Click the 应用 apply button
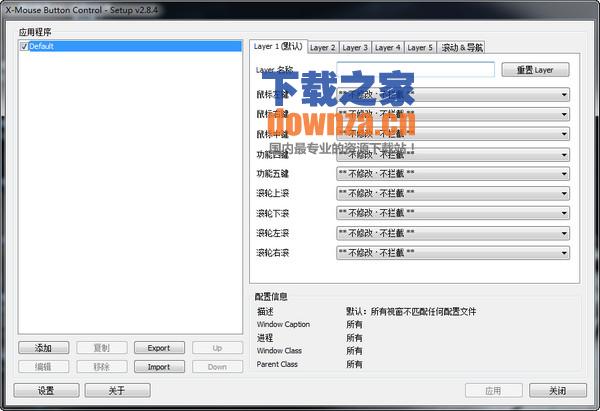This screenshot has height=411, width=600. [x=494, y=390]
